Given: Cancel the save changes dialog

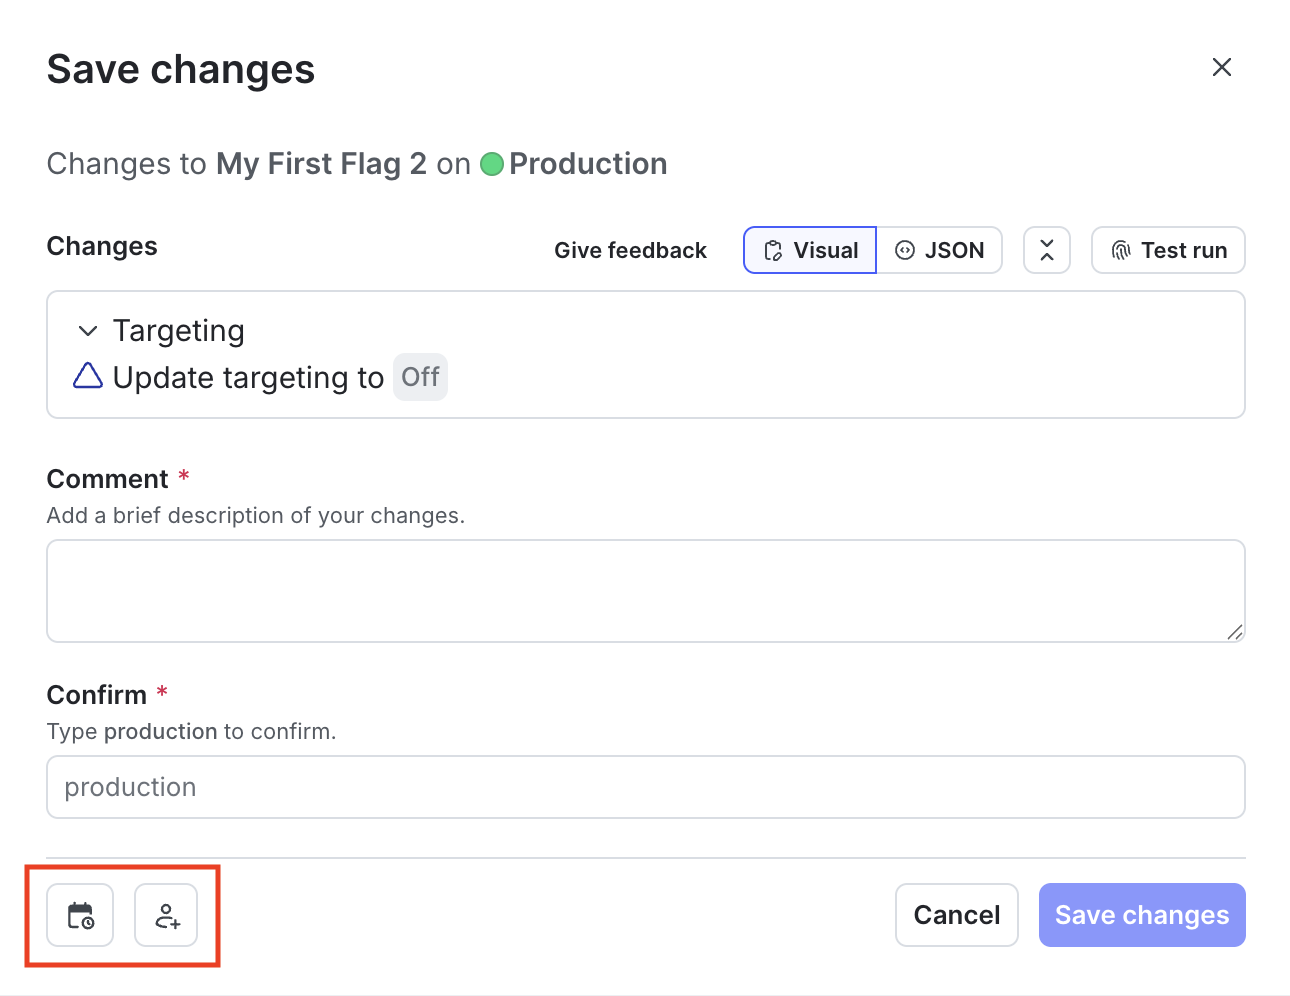Looking at the screenshot, I should [x=956, y=915].
